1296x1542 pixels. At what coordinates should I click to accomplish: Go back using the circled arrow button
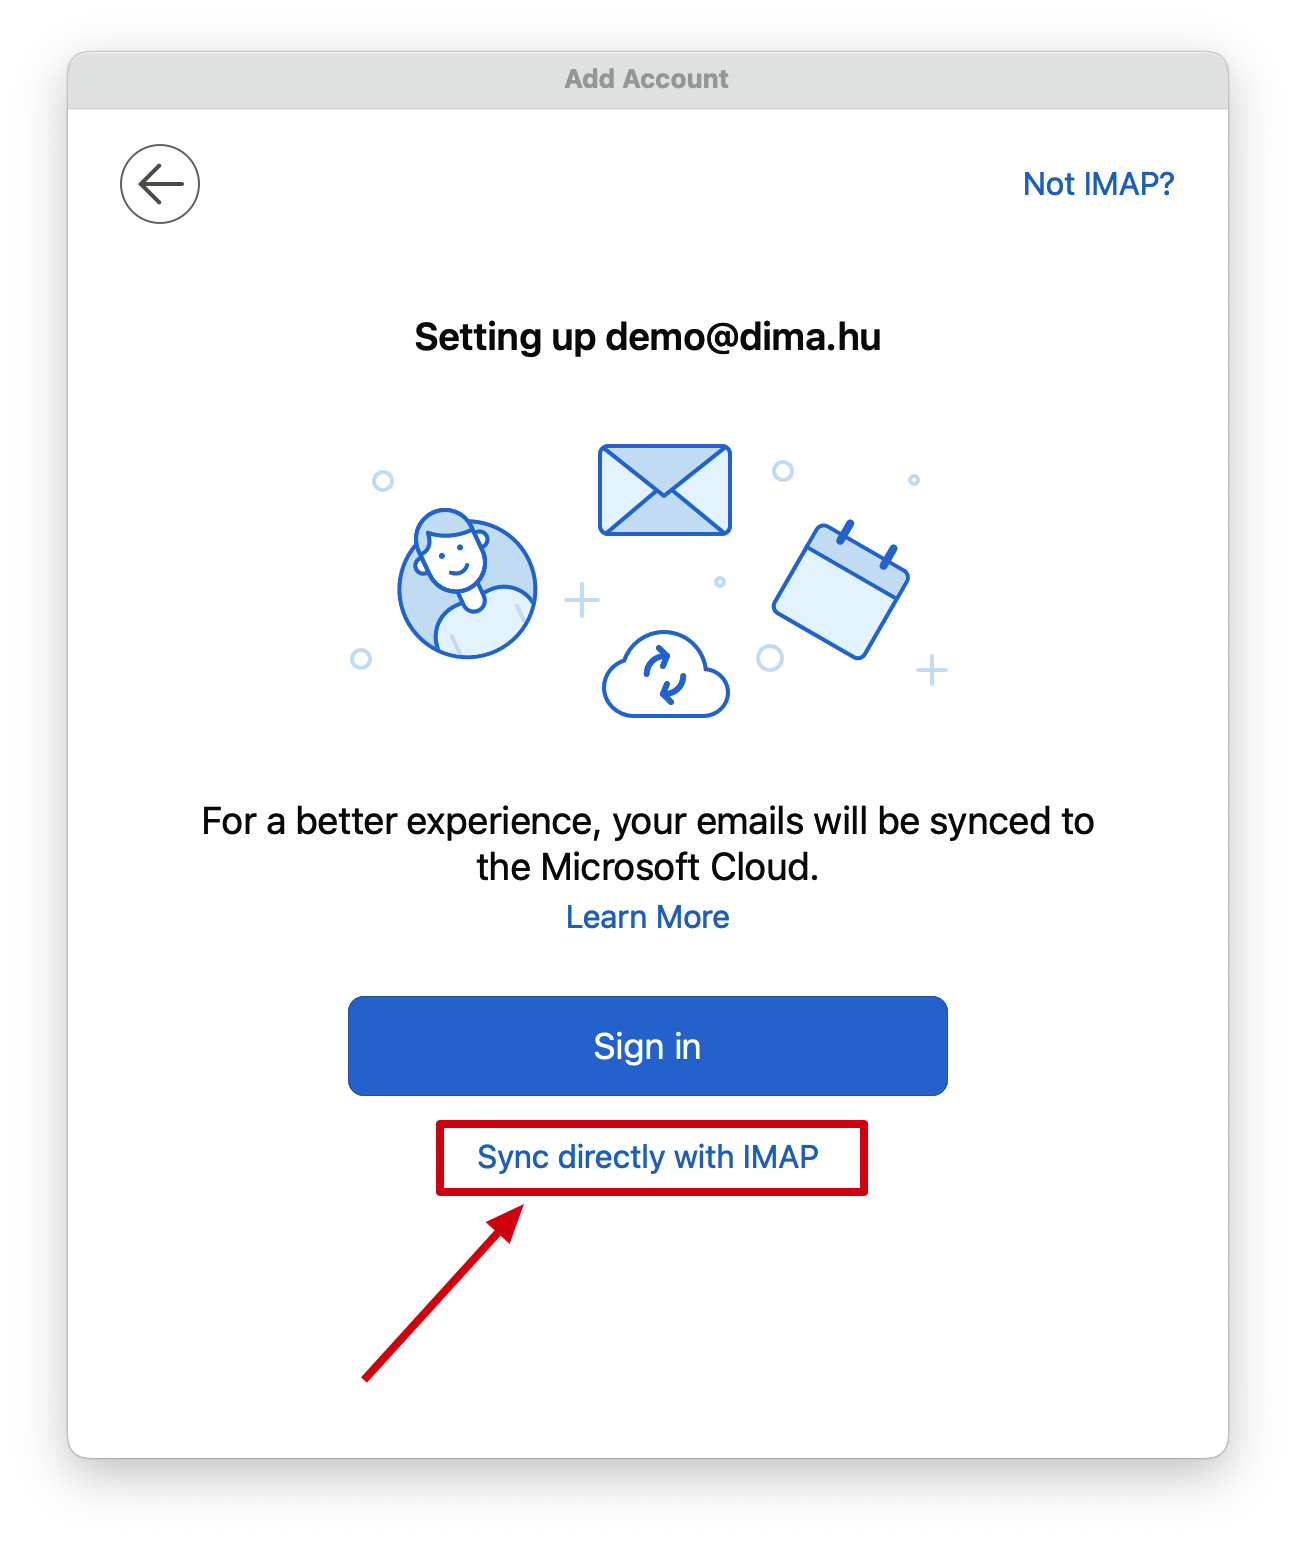click(x=160, y=184)
